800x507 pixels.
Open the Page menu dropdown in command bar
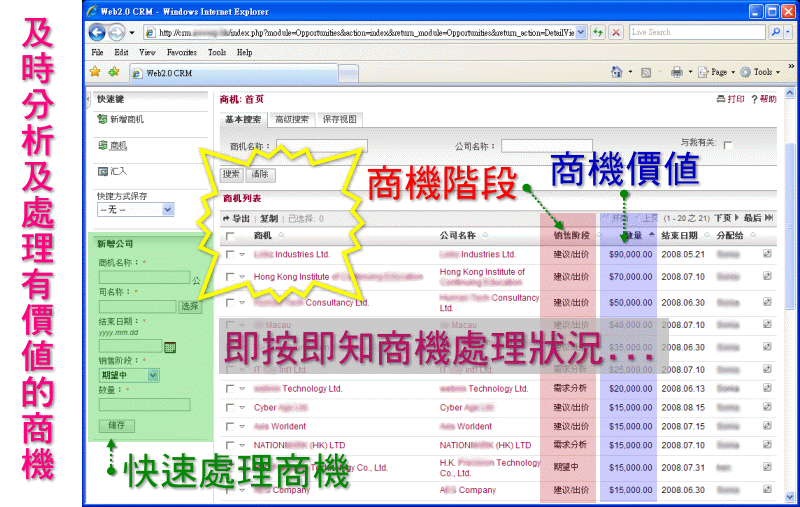[717, 72]
